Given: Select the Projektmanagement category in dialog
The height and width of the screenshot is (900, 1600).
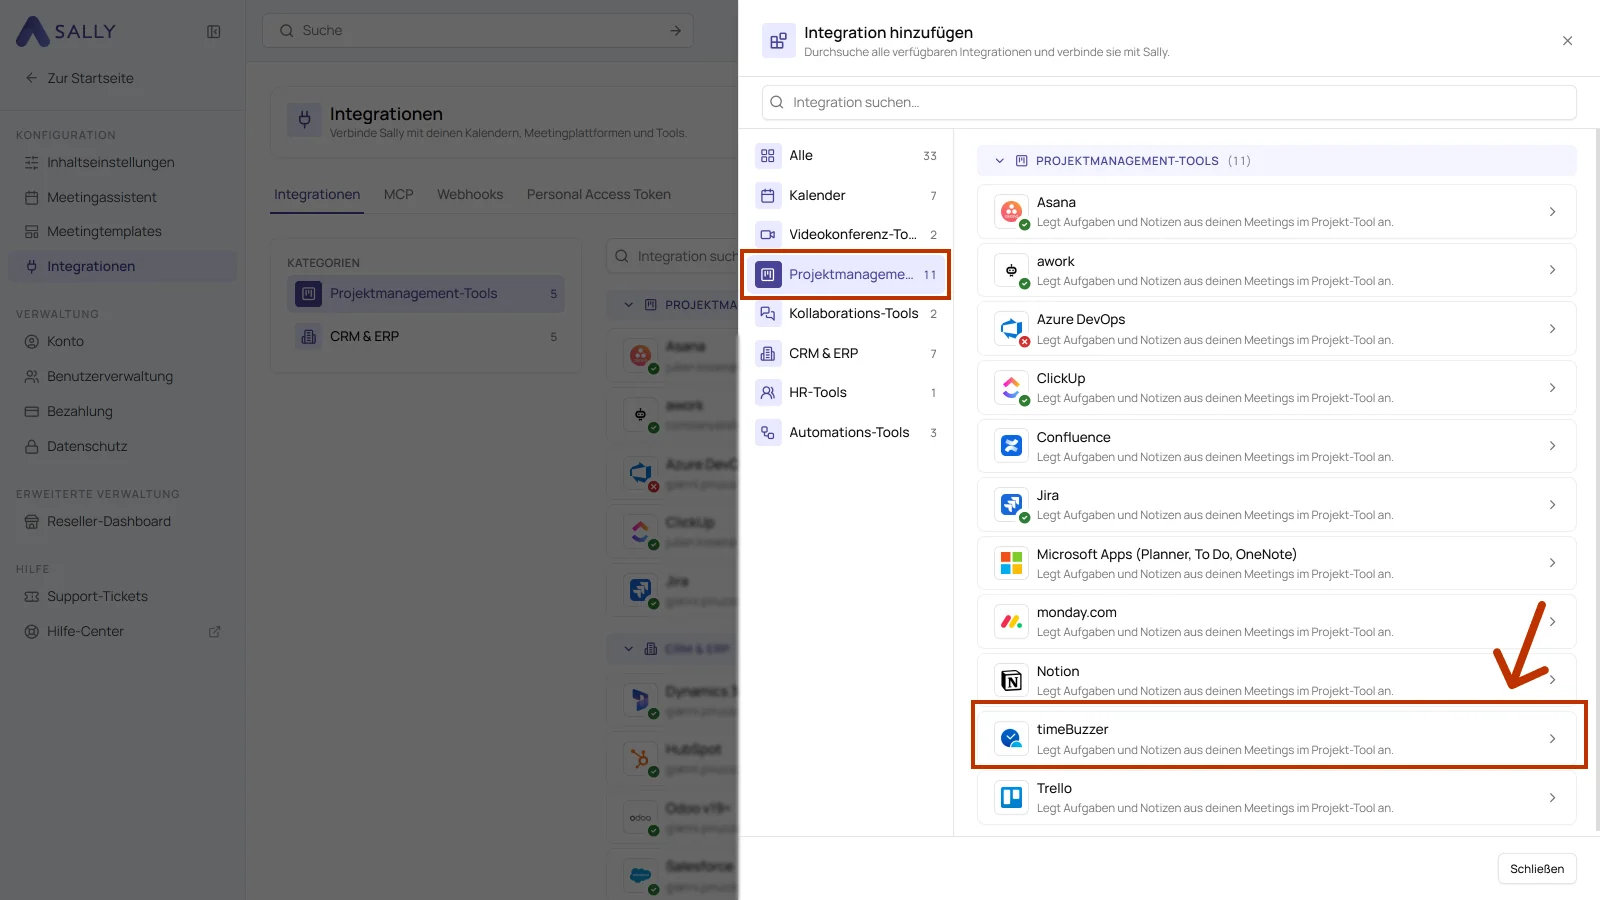Looking at the screenshot, I should pyautogui.click(x=847, y=274).
